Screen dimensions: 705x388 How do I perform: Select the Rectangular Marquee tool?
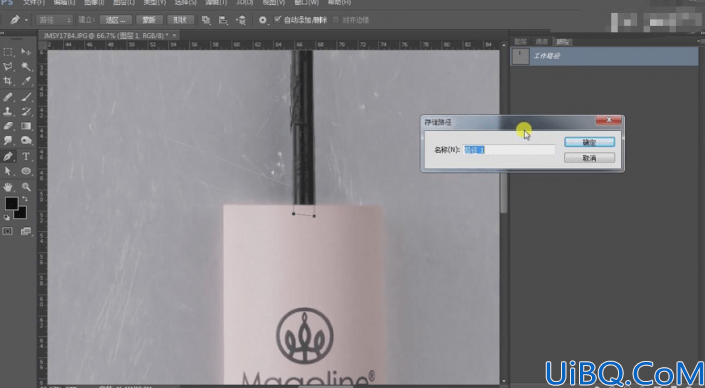tap(8, 52)
